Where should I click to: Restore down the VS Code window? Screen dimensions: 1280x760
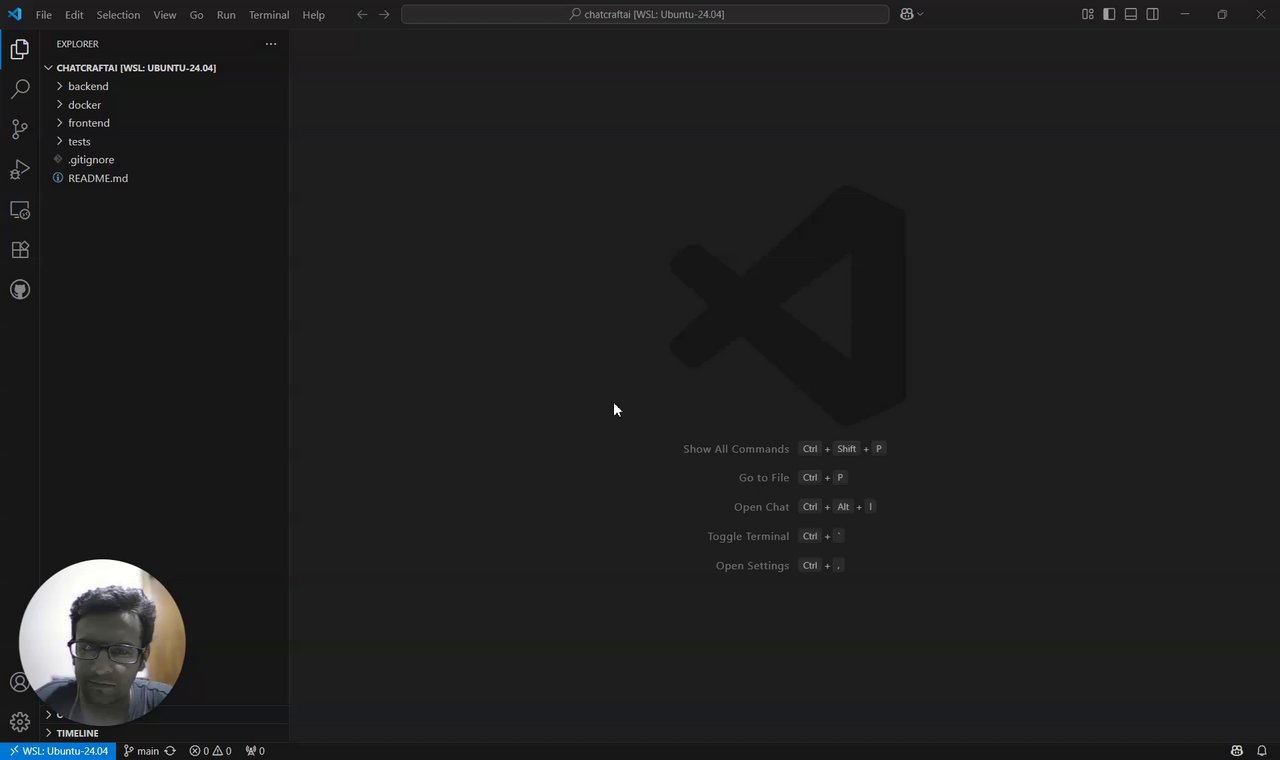coord(1222,14)
